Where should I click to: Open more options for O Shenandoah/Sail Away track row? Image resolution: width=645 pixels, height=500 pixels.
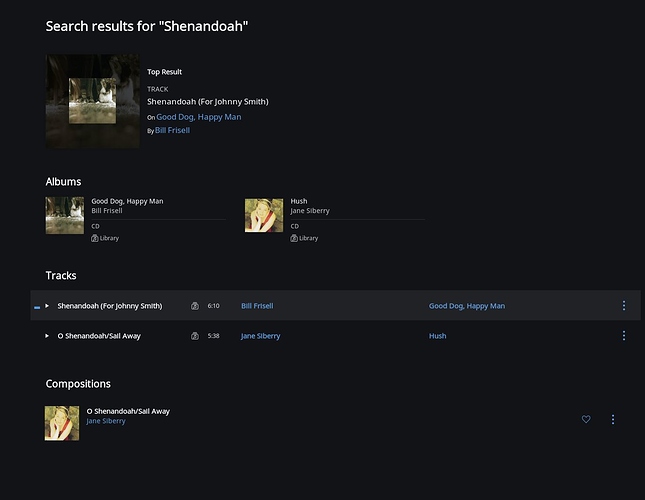(624, 336)
